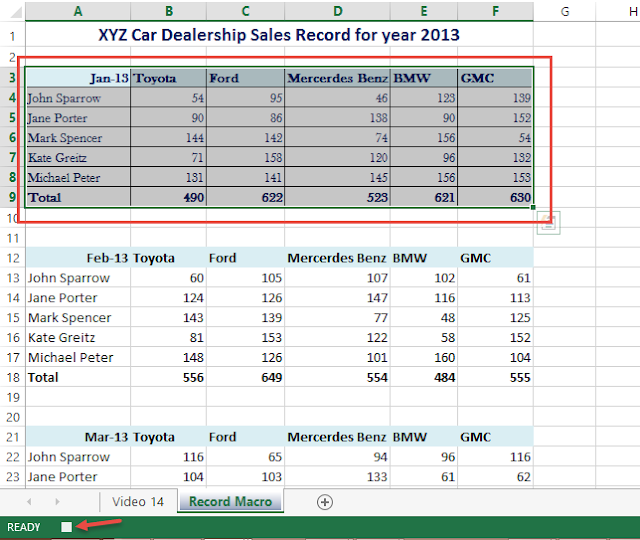Add a new sheet with the plus button

325,502
